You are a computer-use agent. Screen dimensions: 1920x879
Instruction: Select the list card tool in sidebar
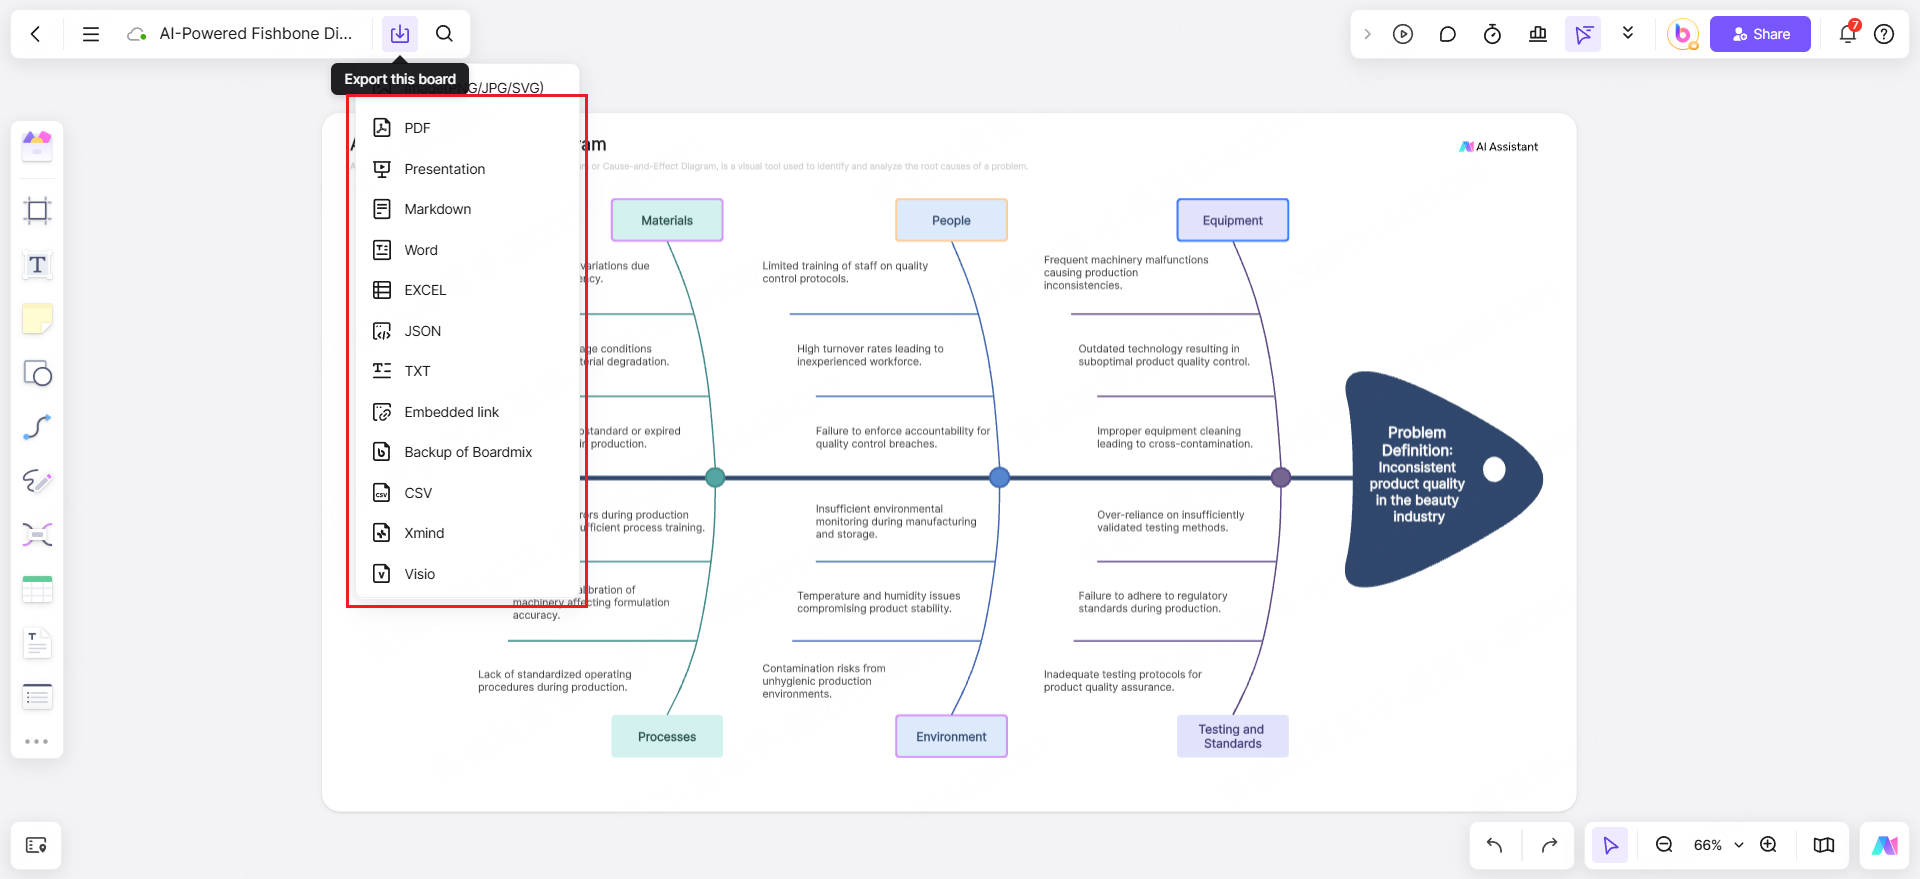coord(37,696)
